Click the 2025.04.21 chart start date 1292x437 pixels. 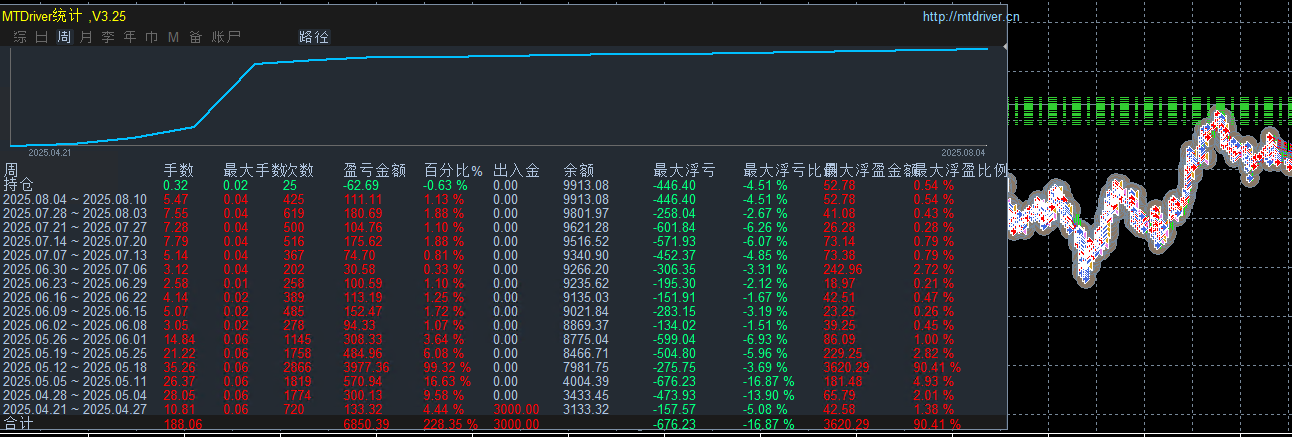click(x=49, y=153)
